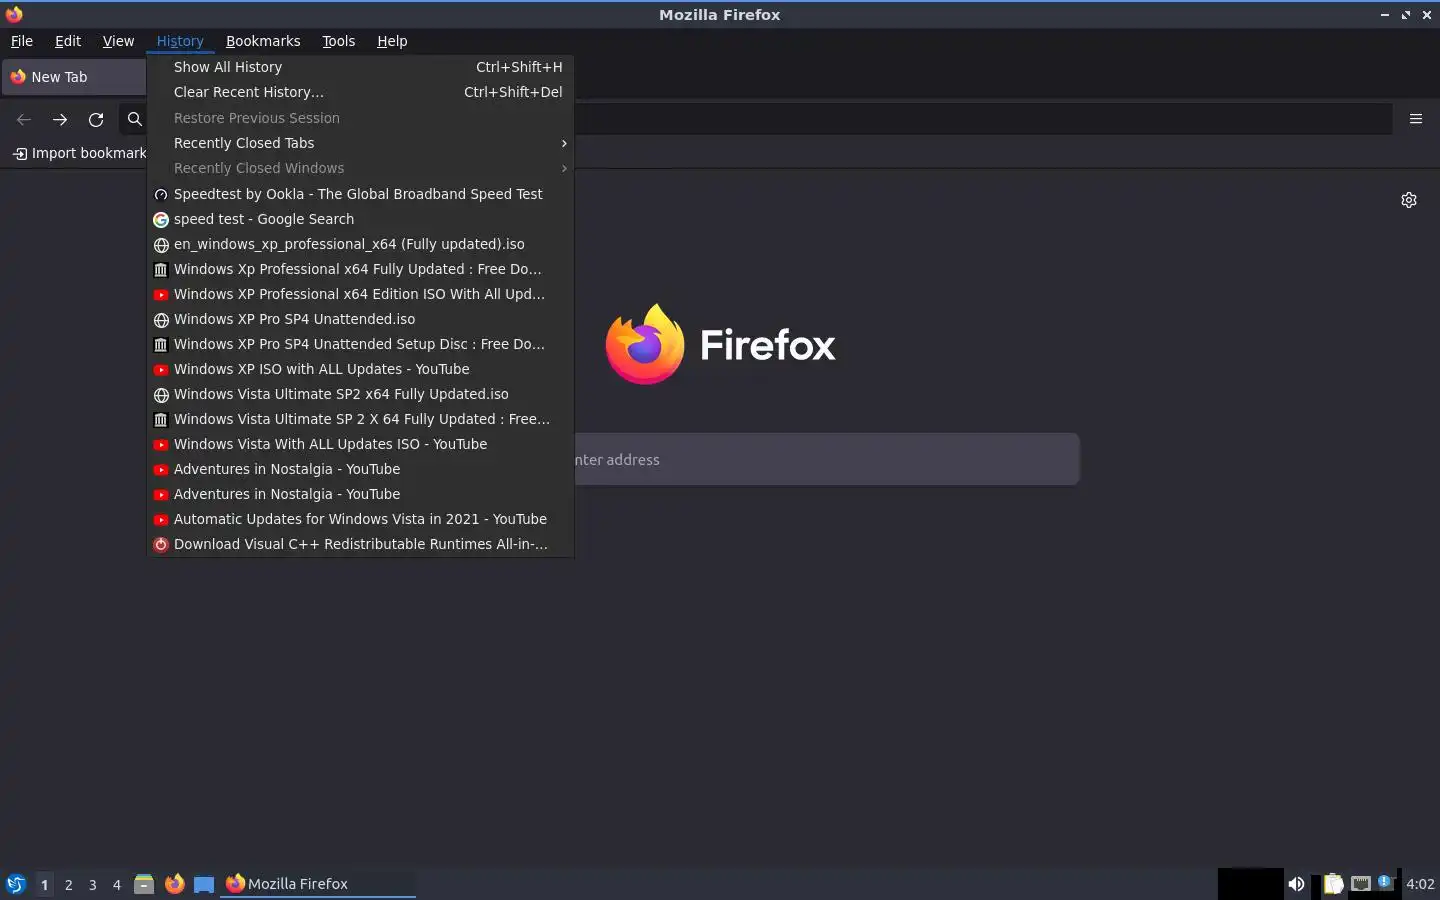Open the View menu
The image size is (1440, 900).
click(x=118, y=41)
